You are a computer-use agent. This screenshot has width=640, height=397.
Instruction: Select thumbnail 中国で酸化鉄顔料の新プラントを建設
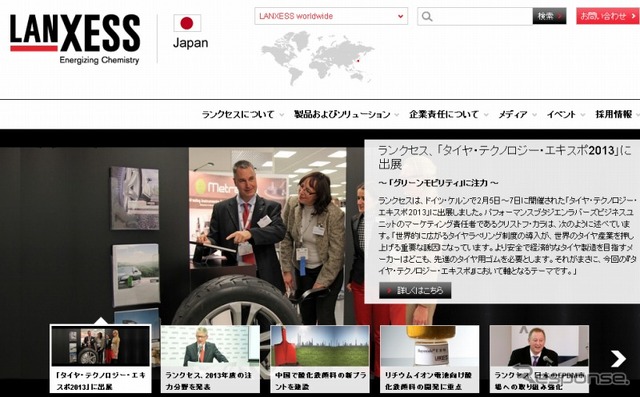pyautogui.click(x=320, y=359)
